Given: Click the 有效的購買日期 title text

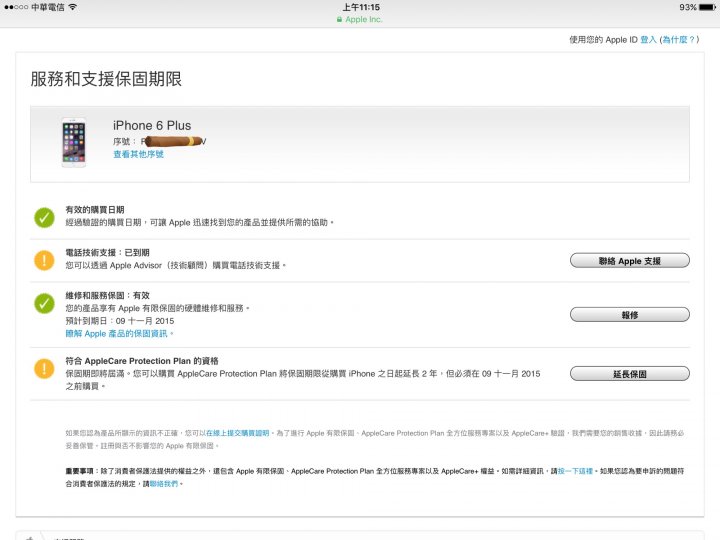Looking at the screenshot, I should point(95,210).
